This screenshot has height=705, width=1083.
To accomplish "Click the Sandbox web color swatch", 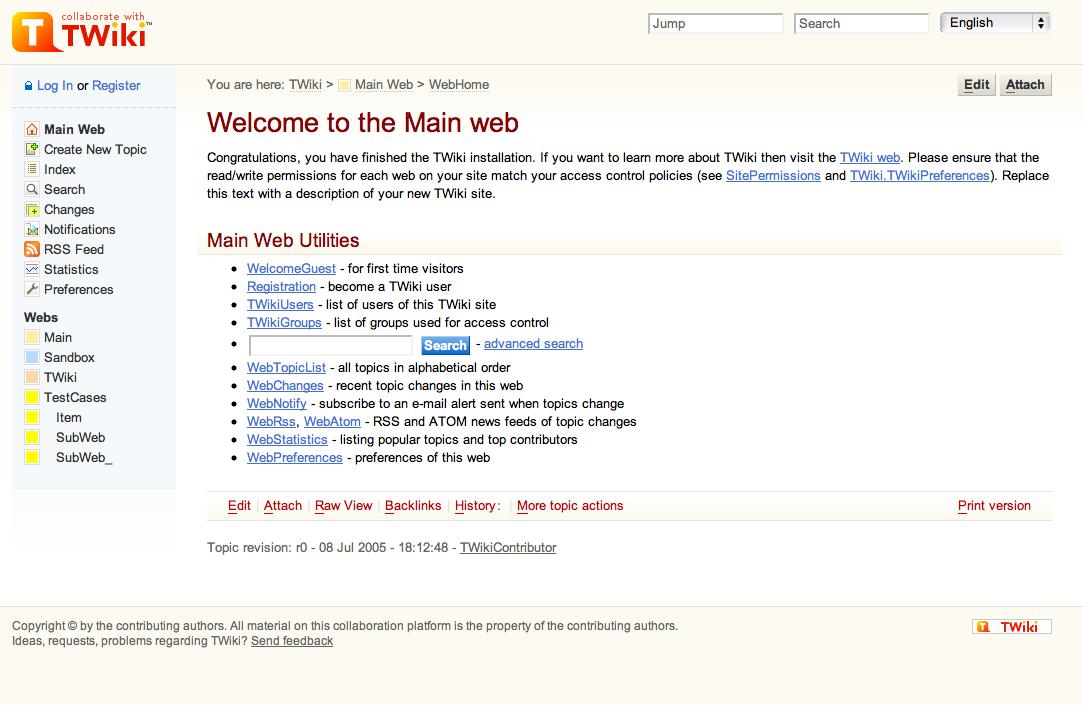I will pos(32,357).
